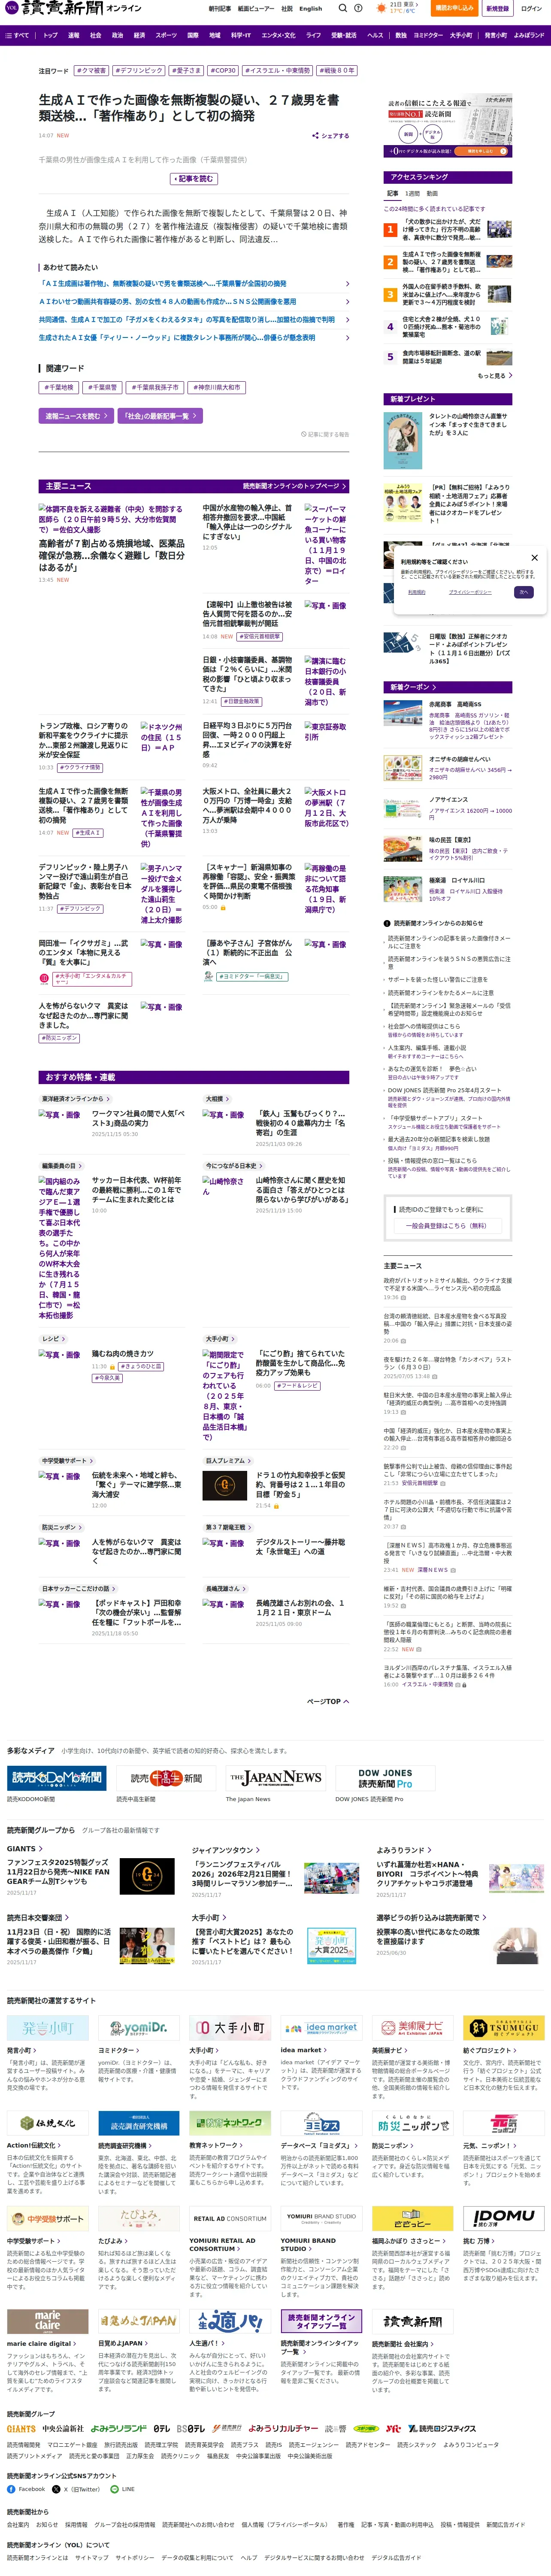The width and height of the screenshot is (551, 2576).
Task: Open 速報ニュースを読む purple button
Action: (76, 416)
